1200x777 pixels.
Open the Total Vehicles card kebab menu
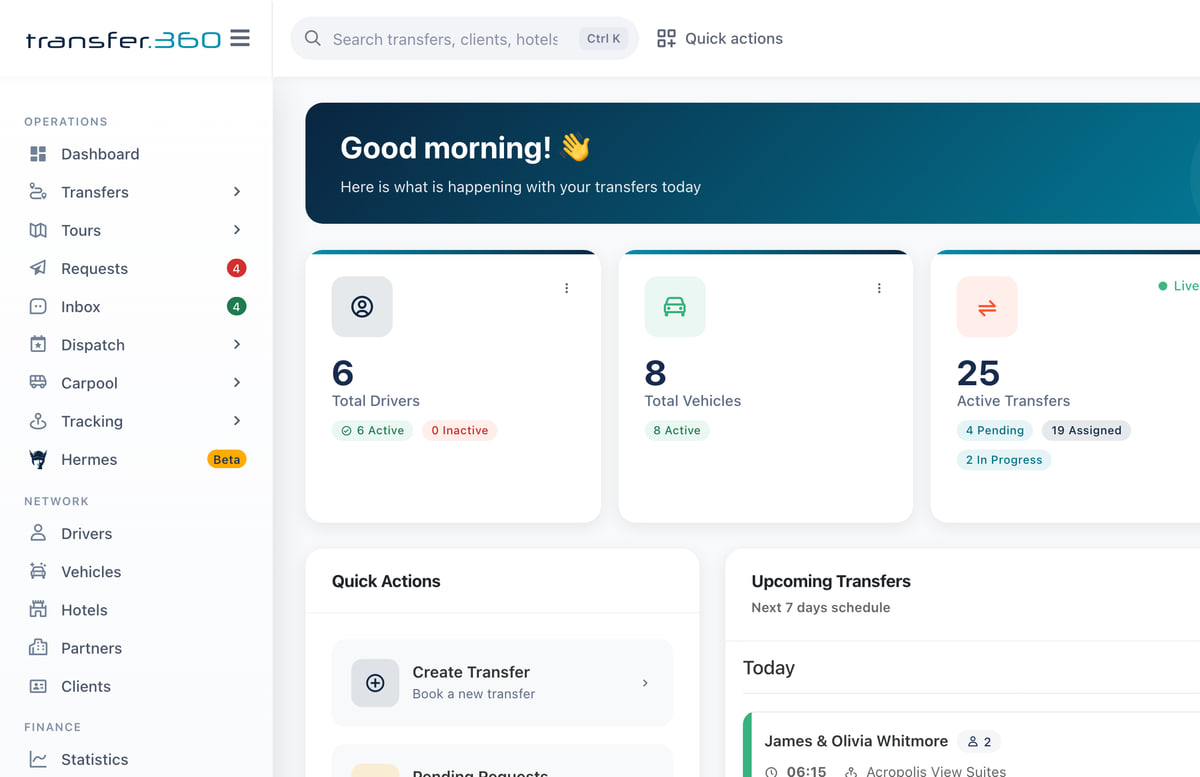879,288
